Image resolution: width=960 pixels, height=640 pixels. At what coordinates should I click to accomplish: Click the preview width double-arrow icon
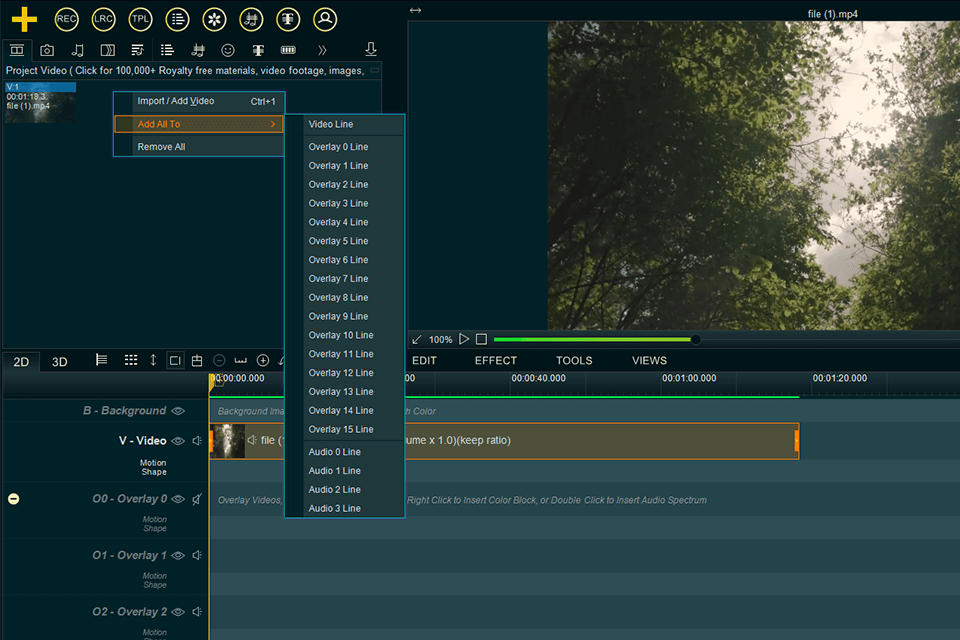pos(415,10)
